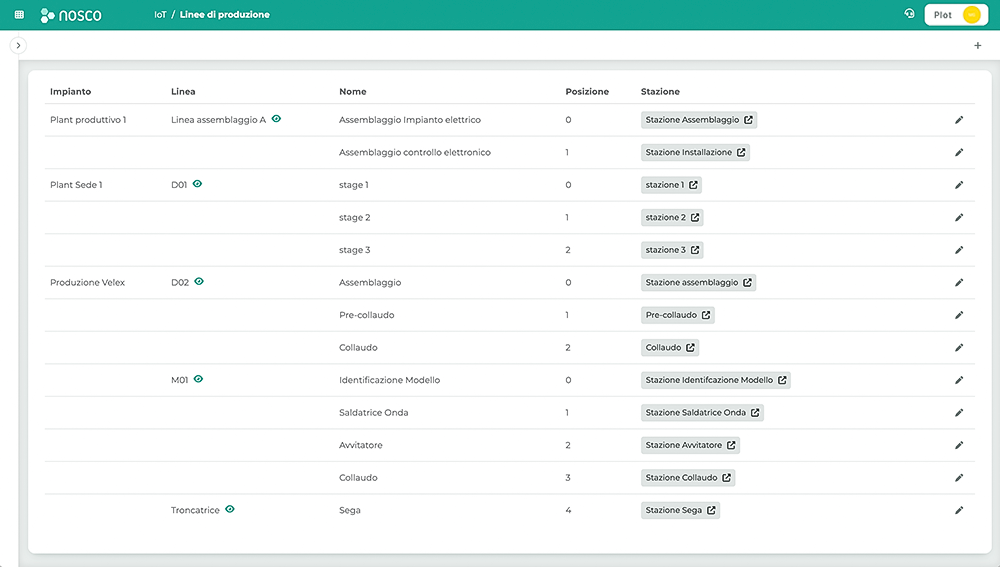The width and height of the screenshot is (1000, 567).
Task: Click the yellow user avatar circle
Action: point(971,15)
